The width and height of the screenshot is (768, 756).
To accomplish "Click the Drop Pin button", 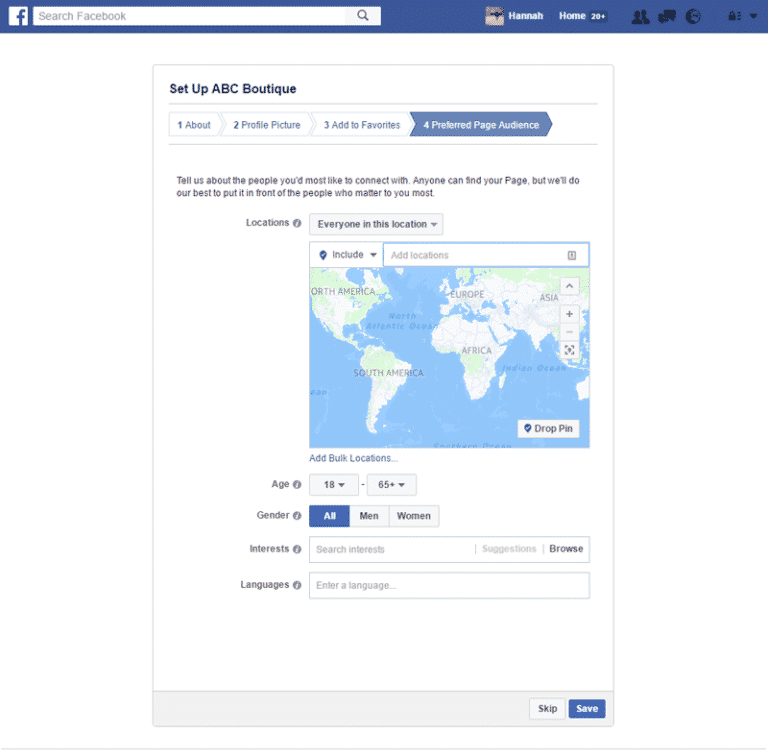I will click(548, 428).
